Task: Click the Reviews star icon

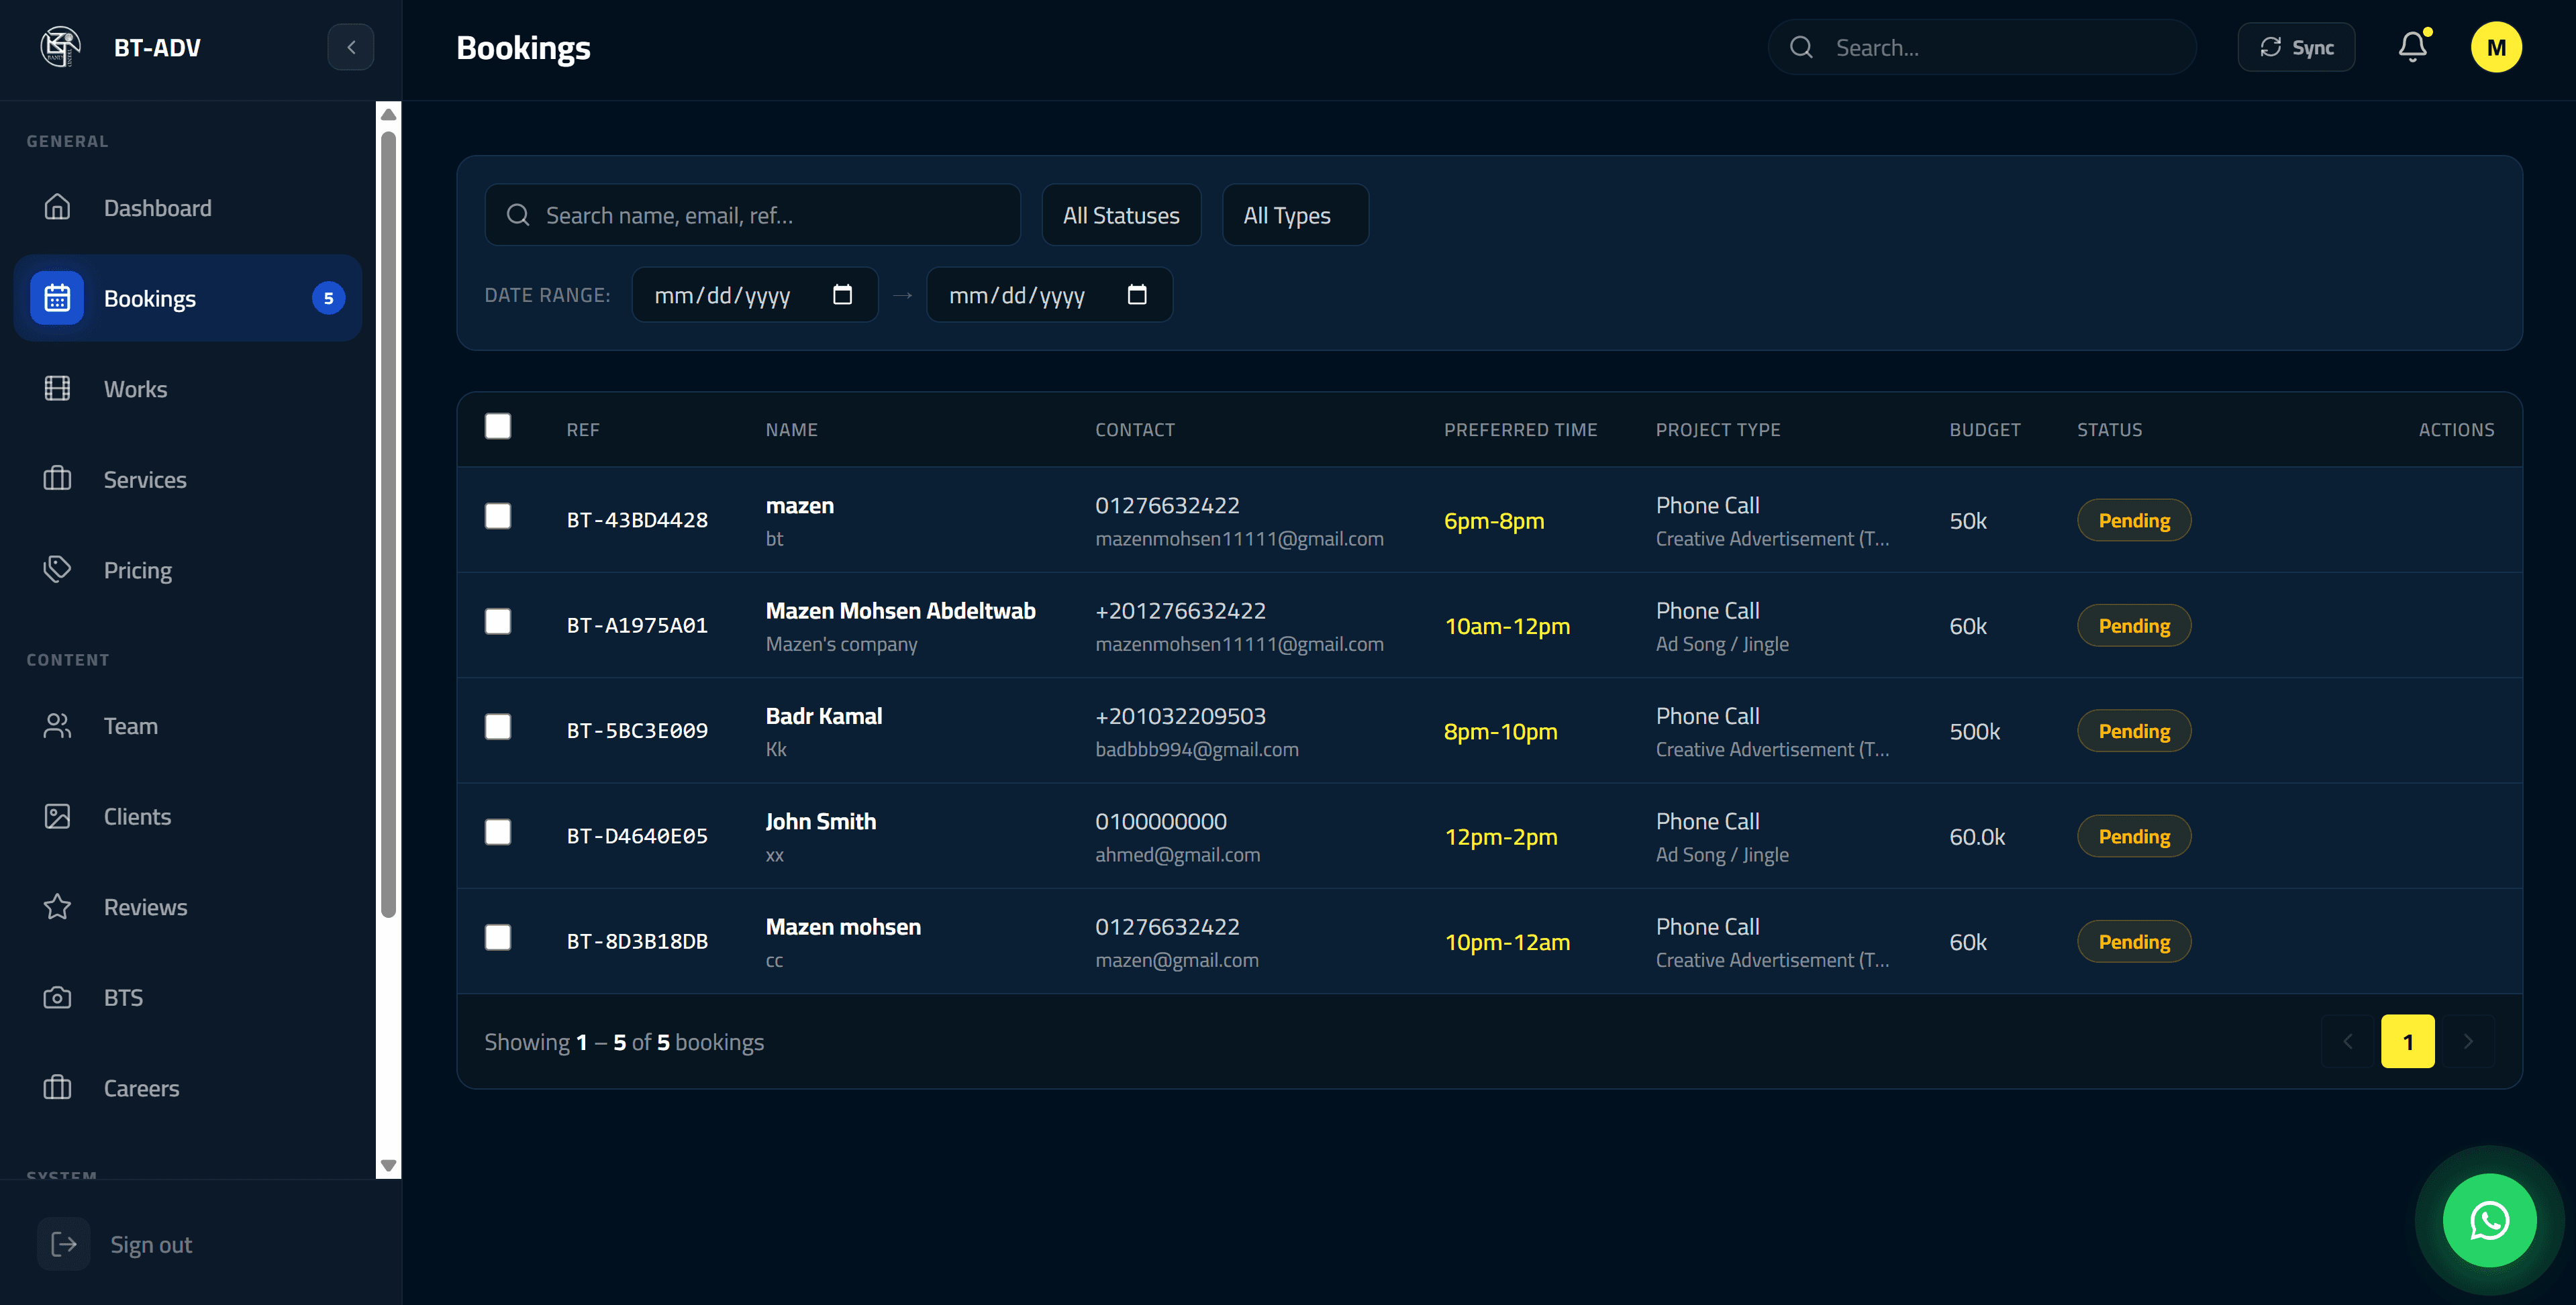Action: tap(57, 907)
